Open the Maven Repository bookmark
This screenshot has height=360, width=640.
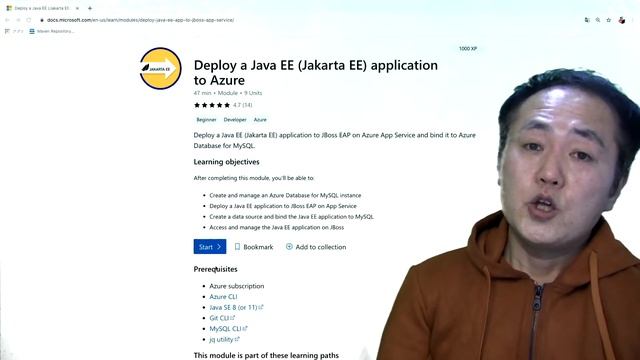pos(52,31)
